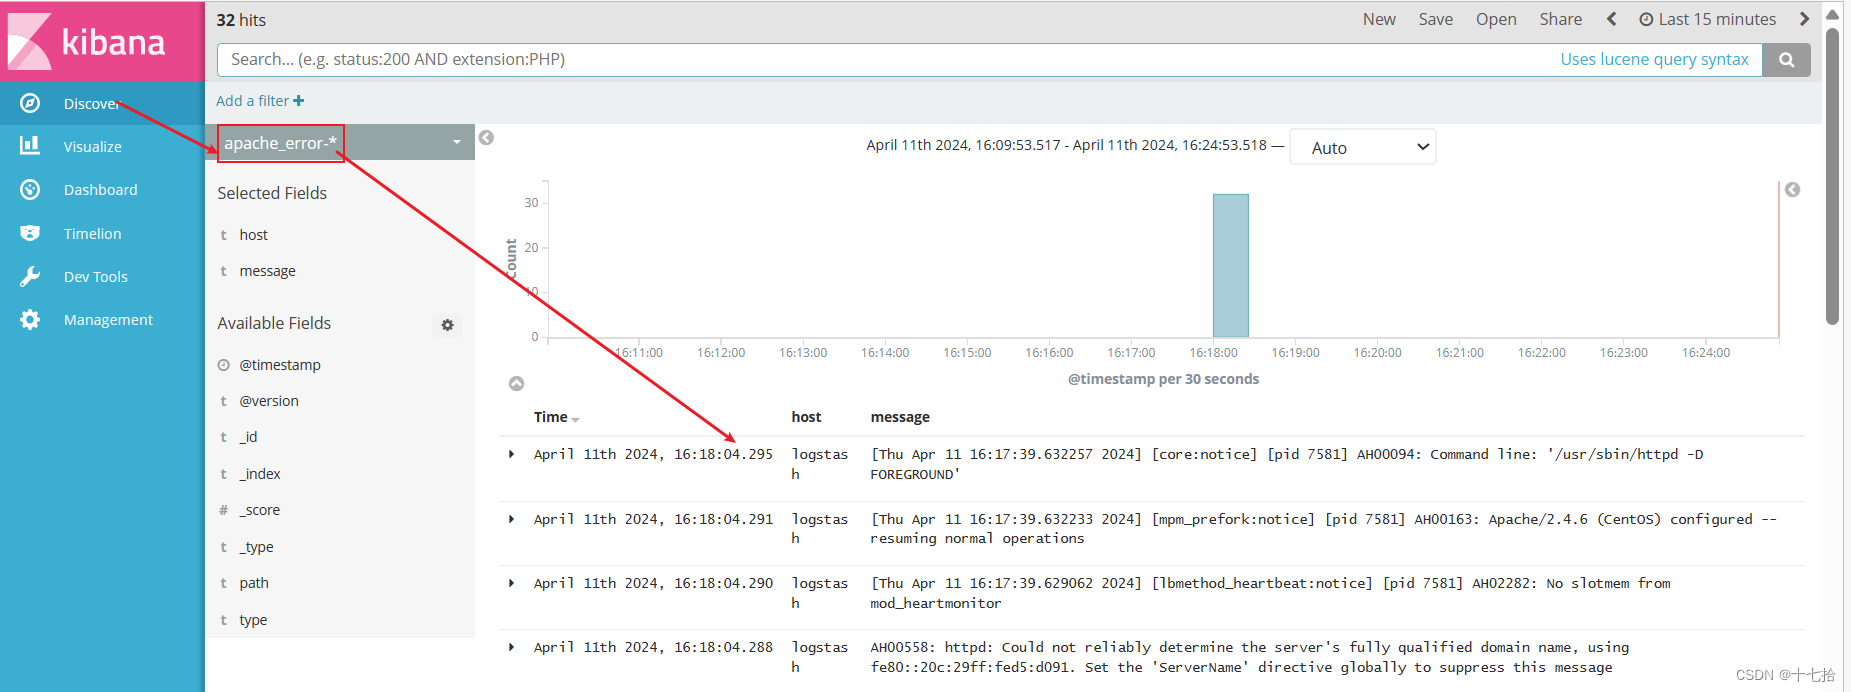1851x692 pixels.
Task: Open the Visualize bar chart icon
Action: tap(30, 146)
